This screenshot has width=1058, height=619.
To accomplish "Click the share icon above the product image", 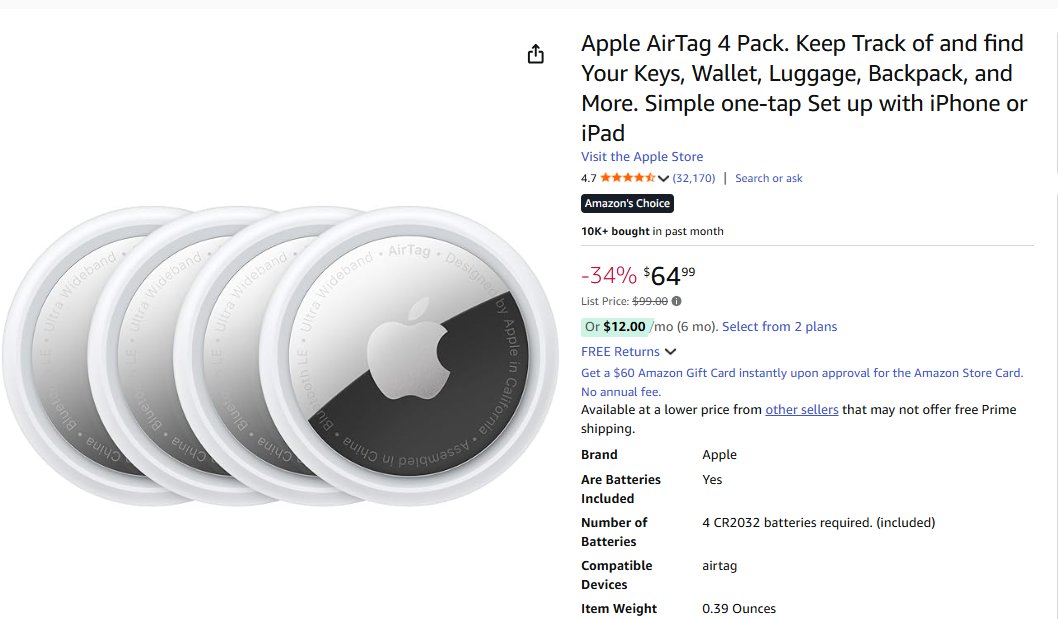I will pyautogui.click(x=536, y=54).
